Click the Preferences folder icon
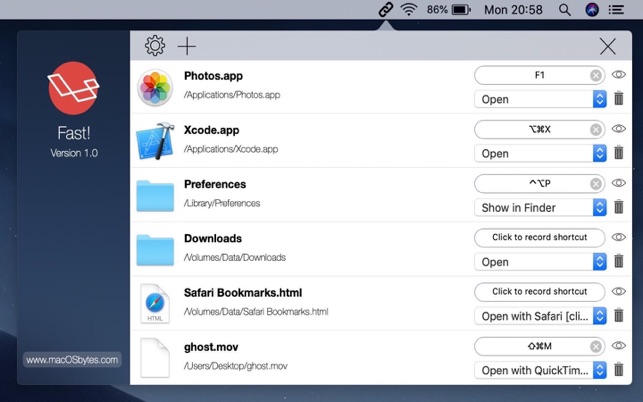643x402 pixels. pyautogui.click(x=155, y=196)
